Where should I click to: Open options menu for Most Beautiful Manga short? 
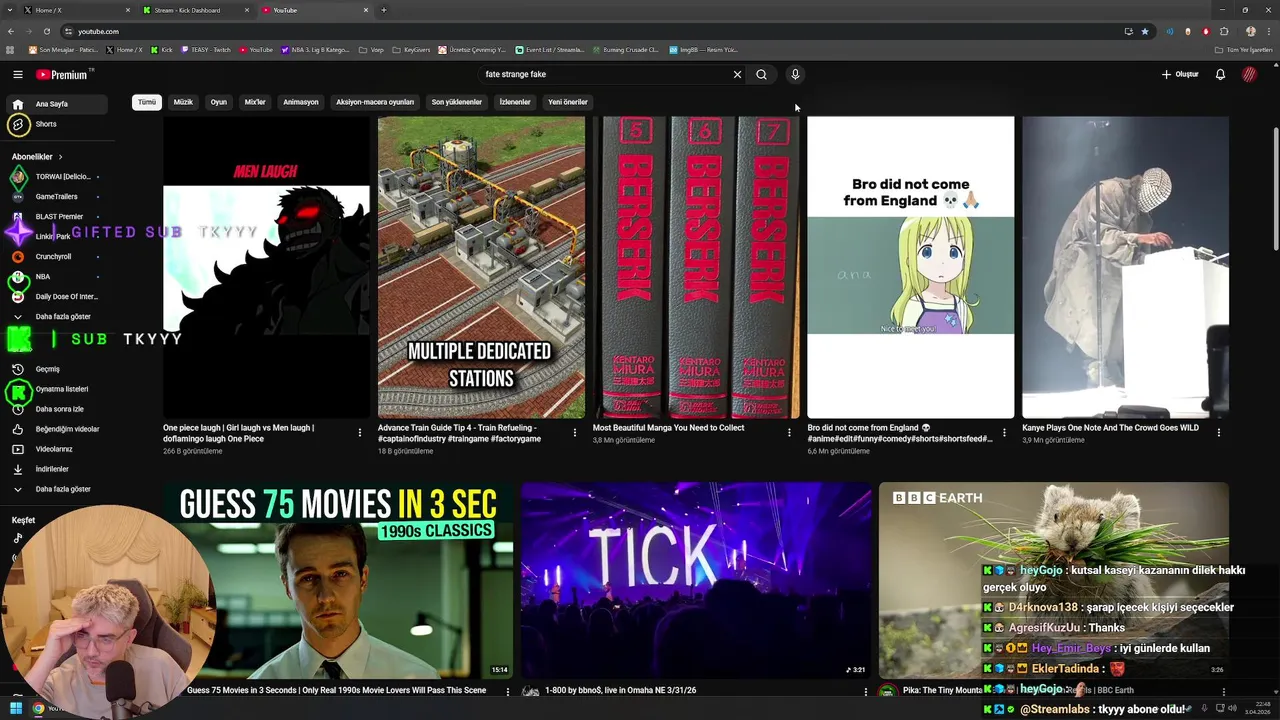(x=789, y=432)
